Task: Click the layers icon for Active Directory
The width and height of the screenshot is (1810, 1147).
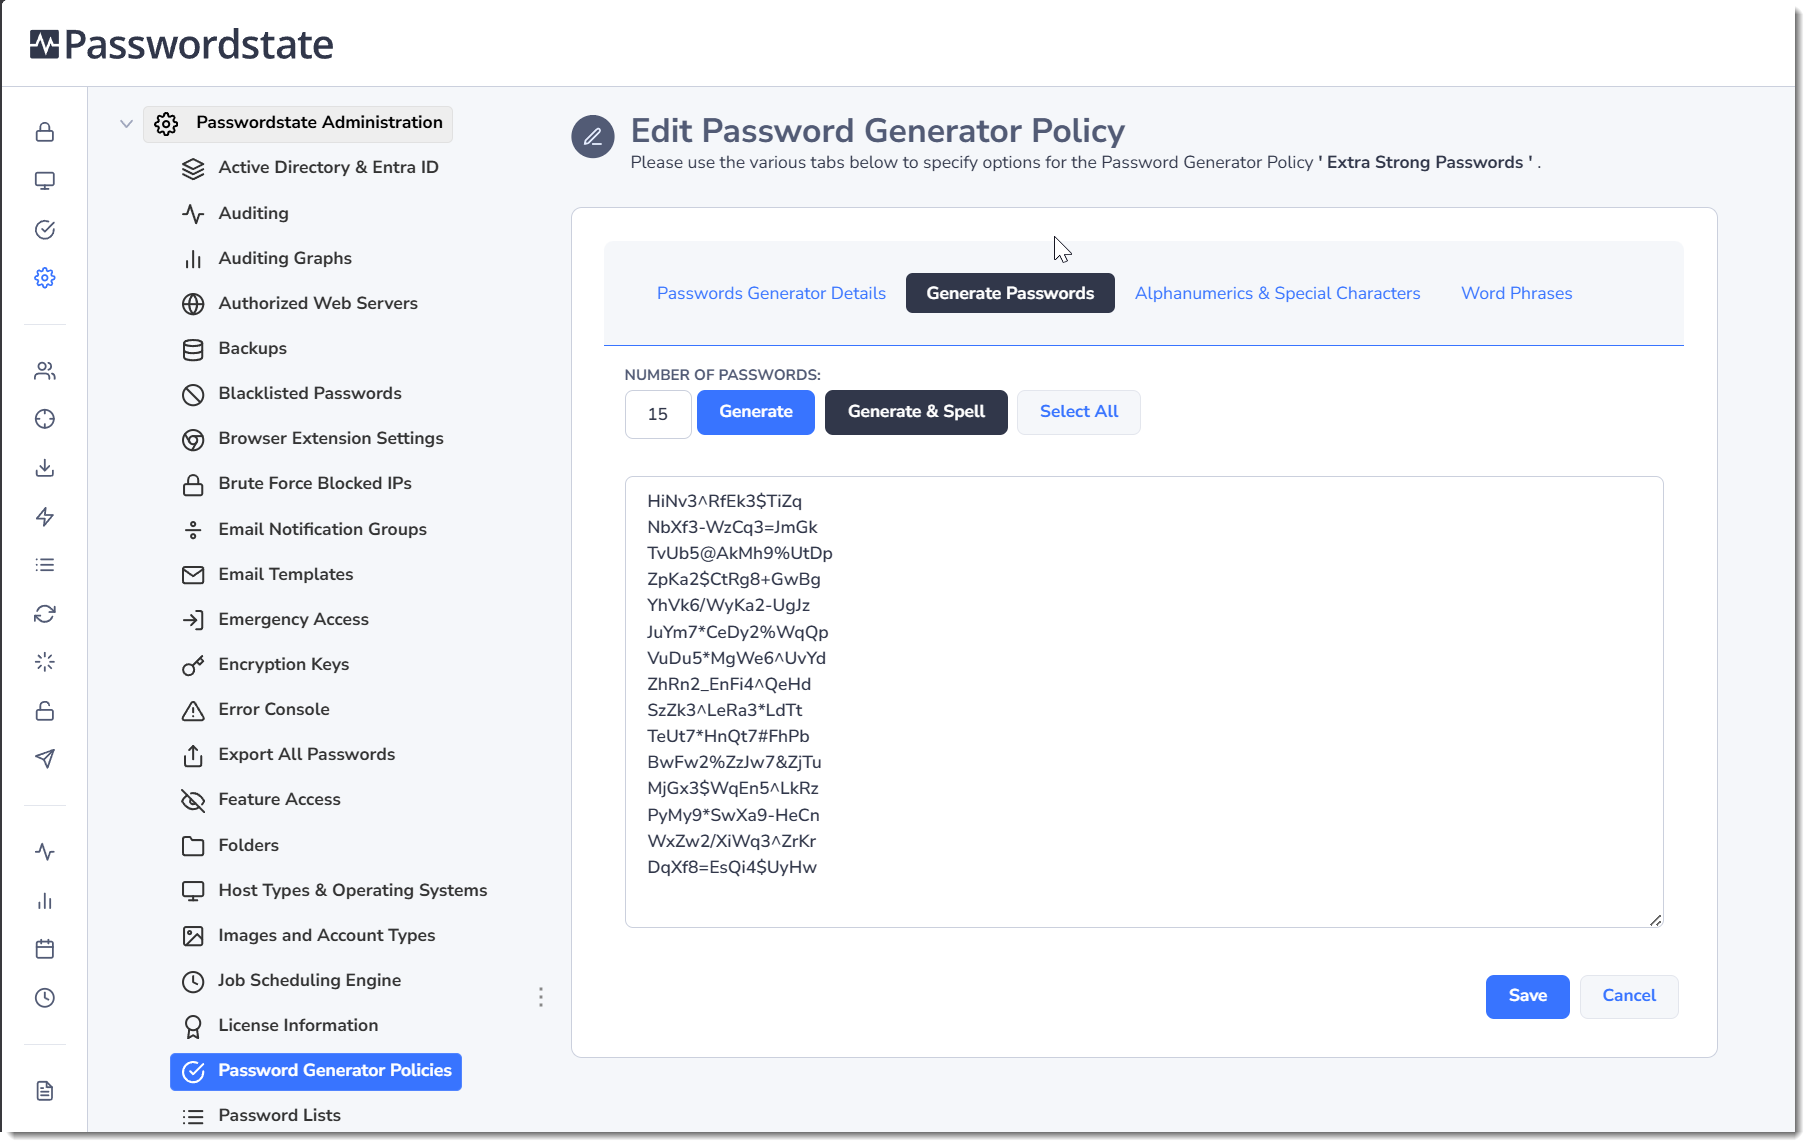Action: pos(193,168)
